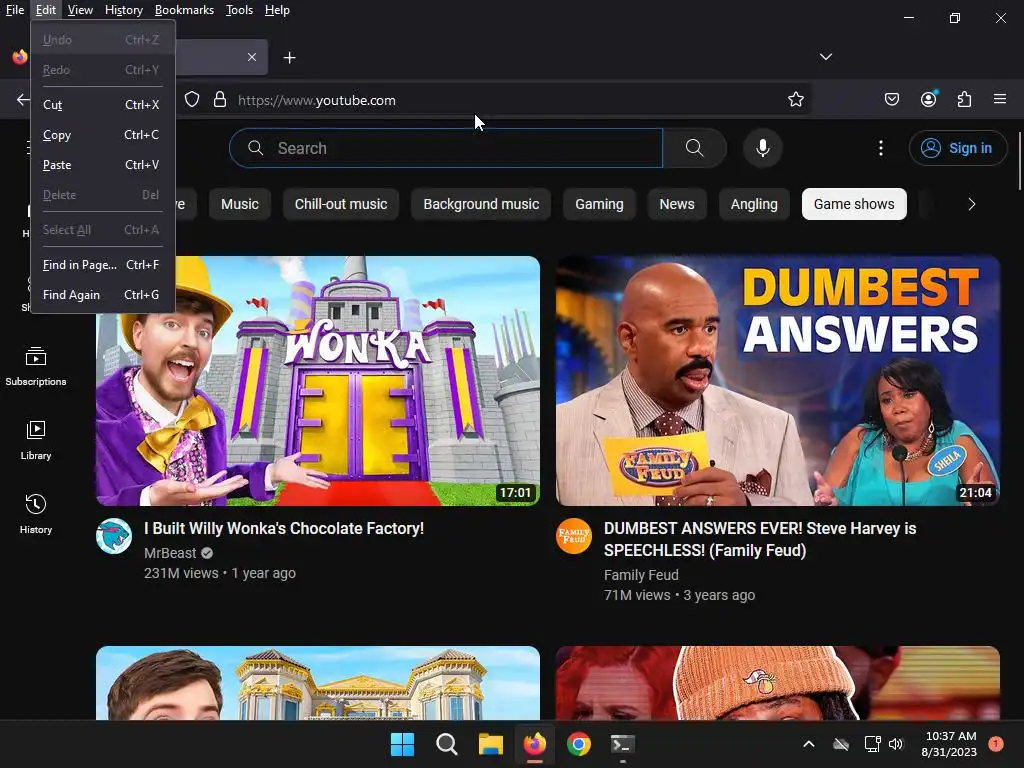
Task: Open the Family Feud channel name link
Action: 641,575
